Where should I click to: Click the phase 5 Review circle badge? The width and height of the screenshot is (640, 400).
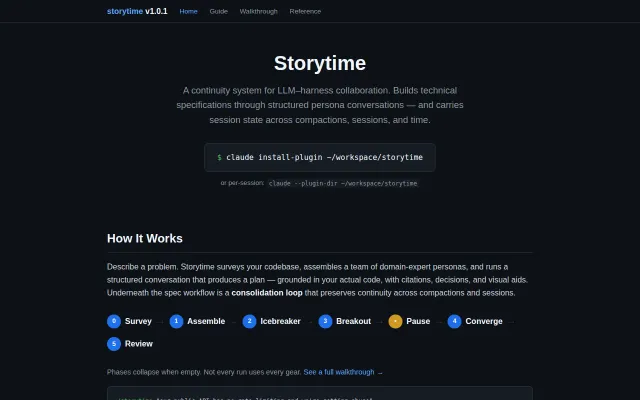tap(114, 344)
